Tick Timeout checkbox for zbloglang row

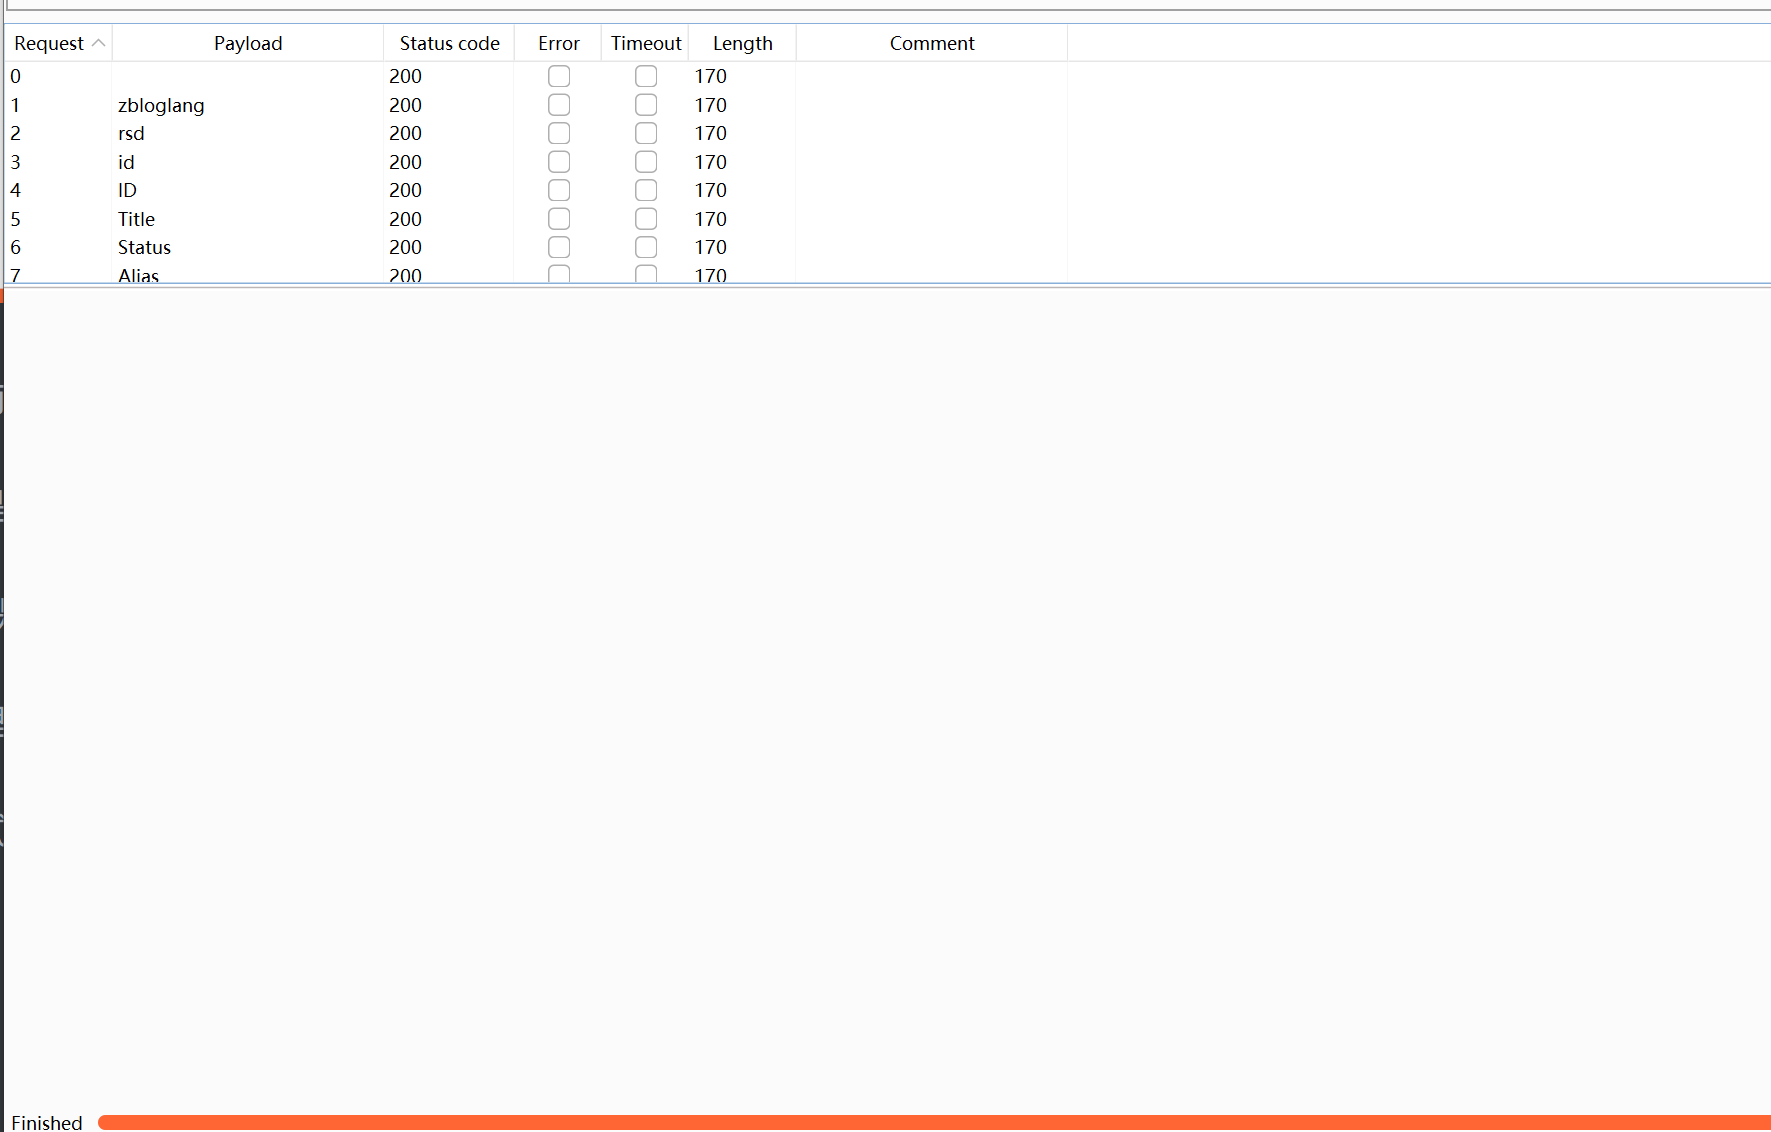click(x=646, y=105)
